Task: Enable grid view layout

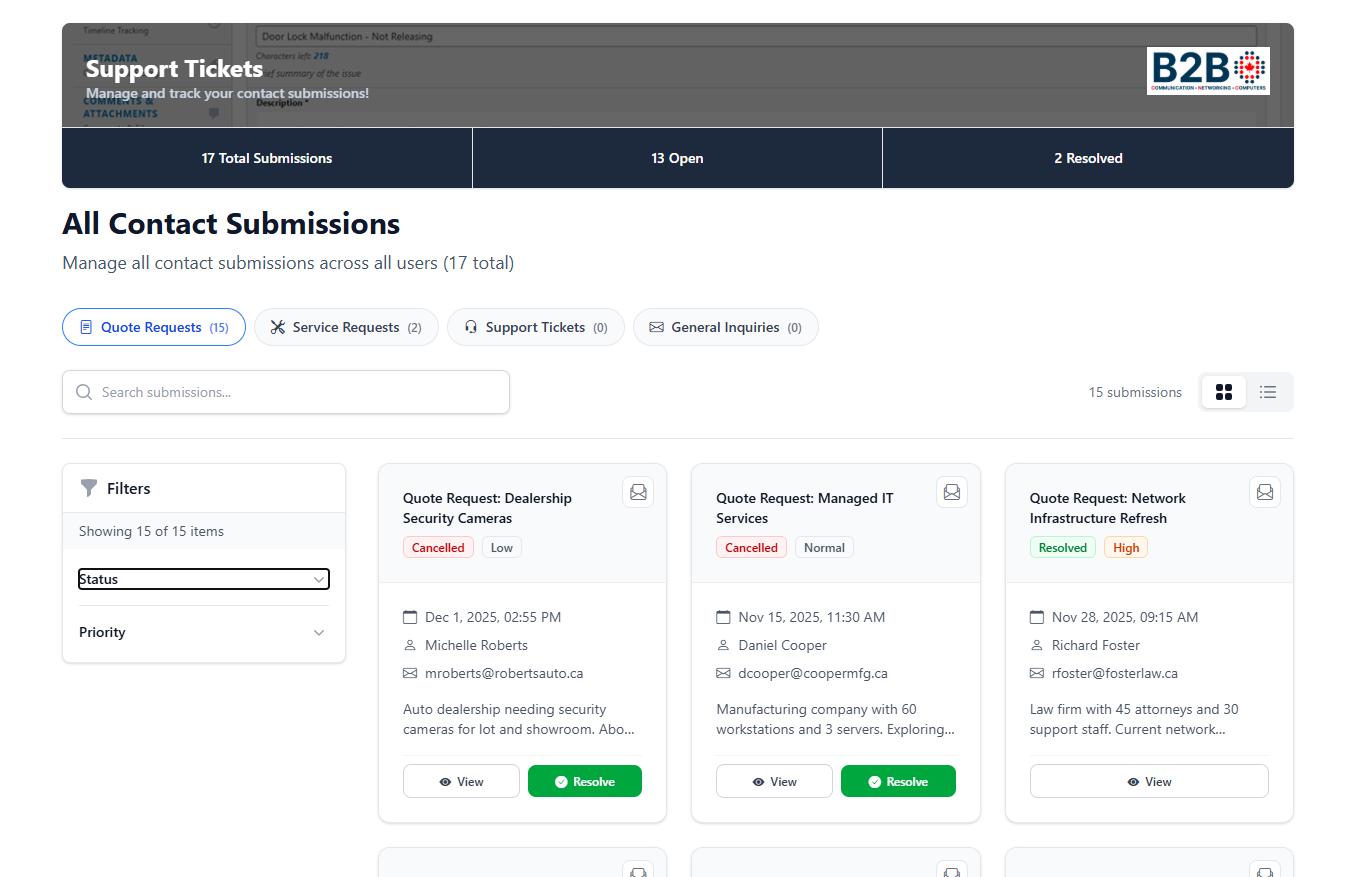Action: [x=1223, y=392]
